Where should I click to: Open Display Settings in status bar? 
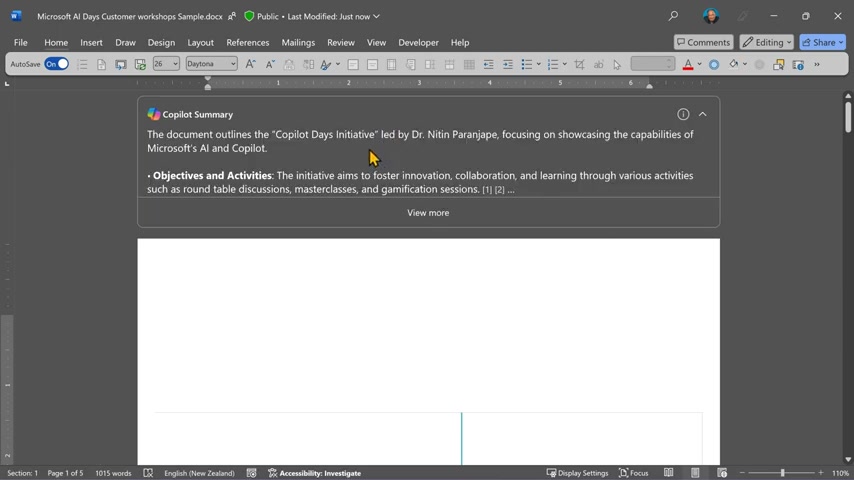tap(577, 473)
